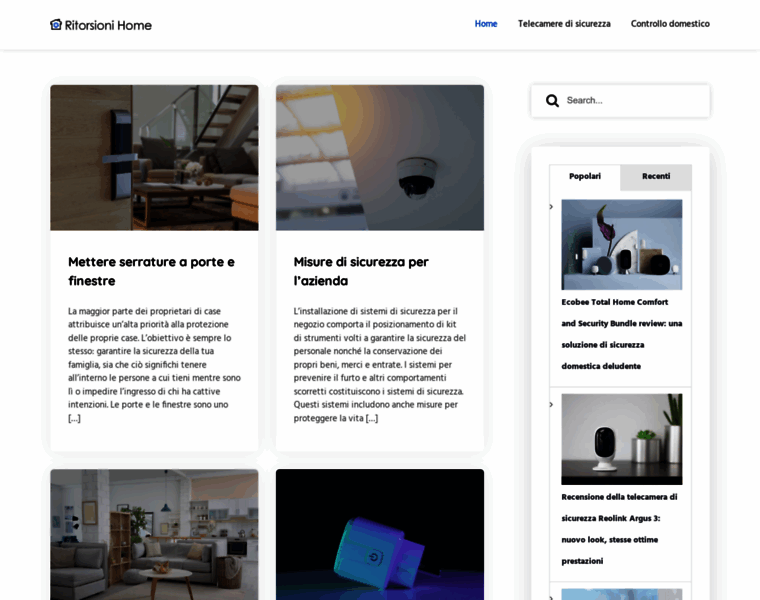Select the Reolink camera sidebar thumbnail
Image resolution: width=760 pixels, height=600 pixels.
click(x=621, y=439)
